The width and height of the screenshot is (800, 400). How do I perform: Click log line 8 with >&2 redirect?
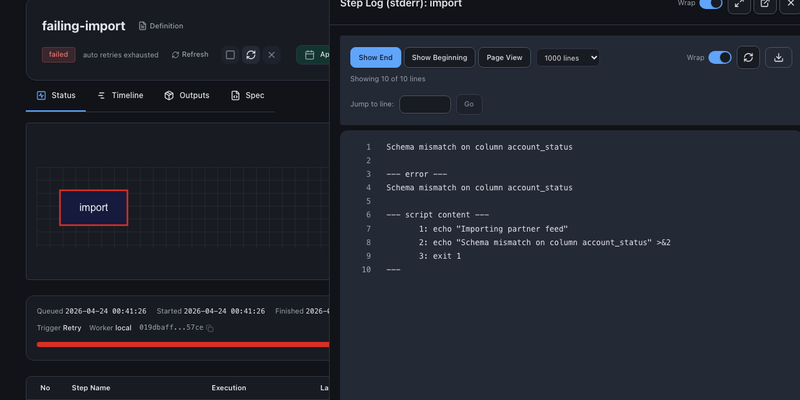click(x=544, y=242)
